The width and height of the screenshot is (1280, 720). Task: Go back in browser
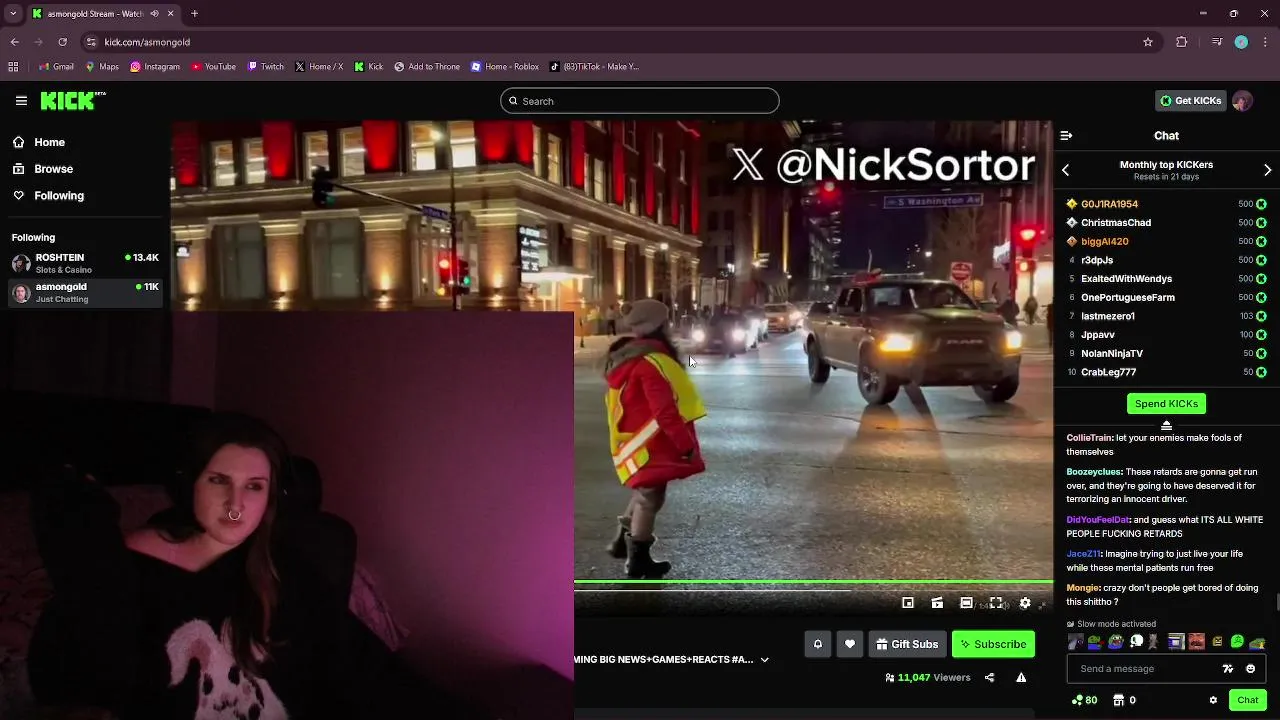pos(14,42)
